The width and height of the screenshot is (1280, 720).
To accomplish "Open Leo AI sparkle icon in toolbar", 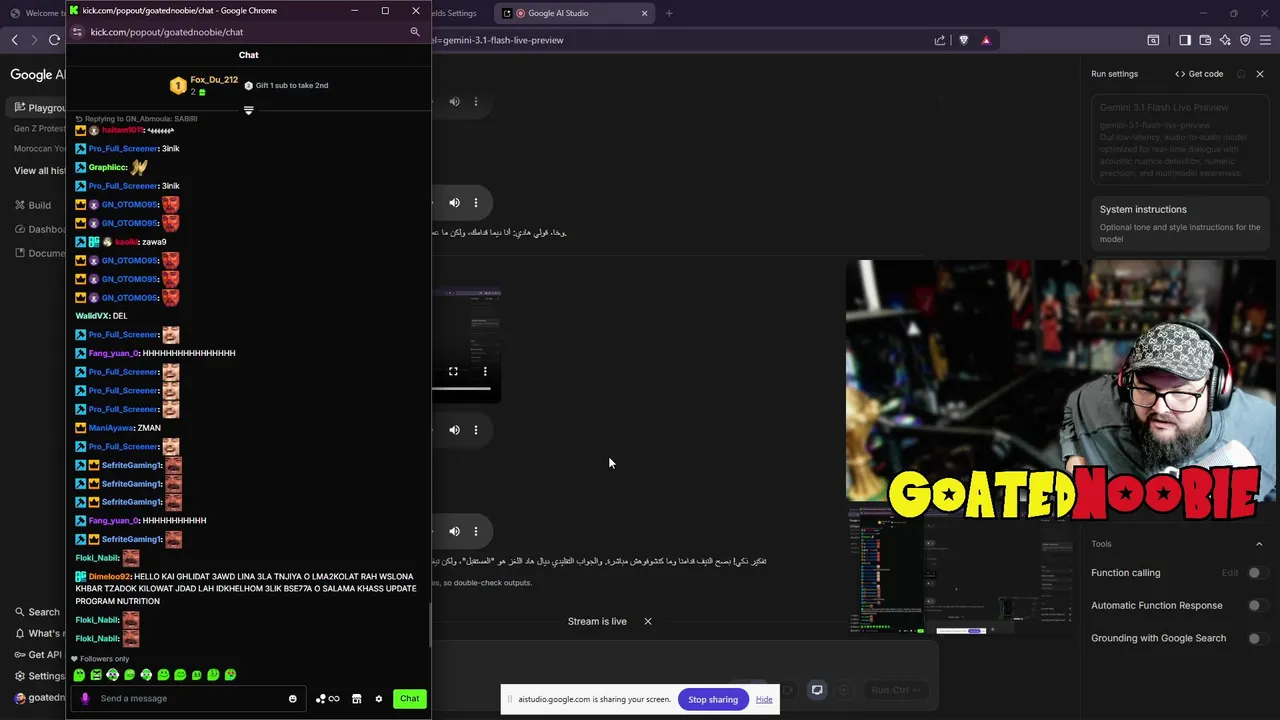I will 1225,40.
